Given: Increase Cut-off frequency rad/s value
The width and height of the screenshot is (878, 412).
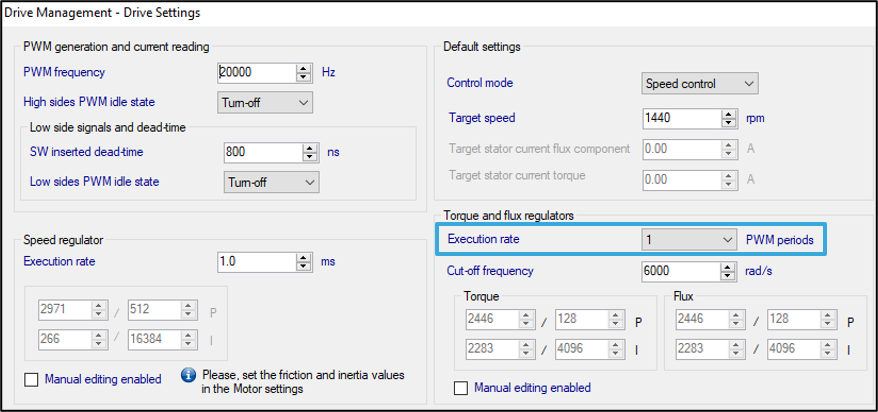Looking at the screenshot, I should pos(728,267).
